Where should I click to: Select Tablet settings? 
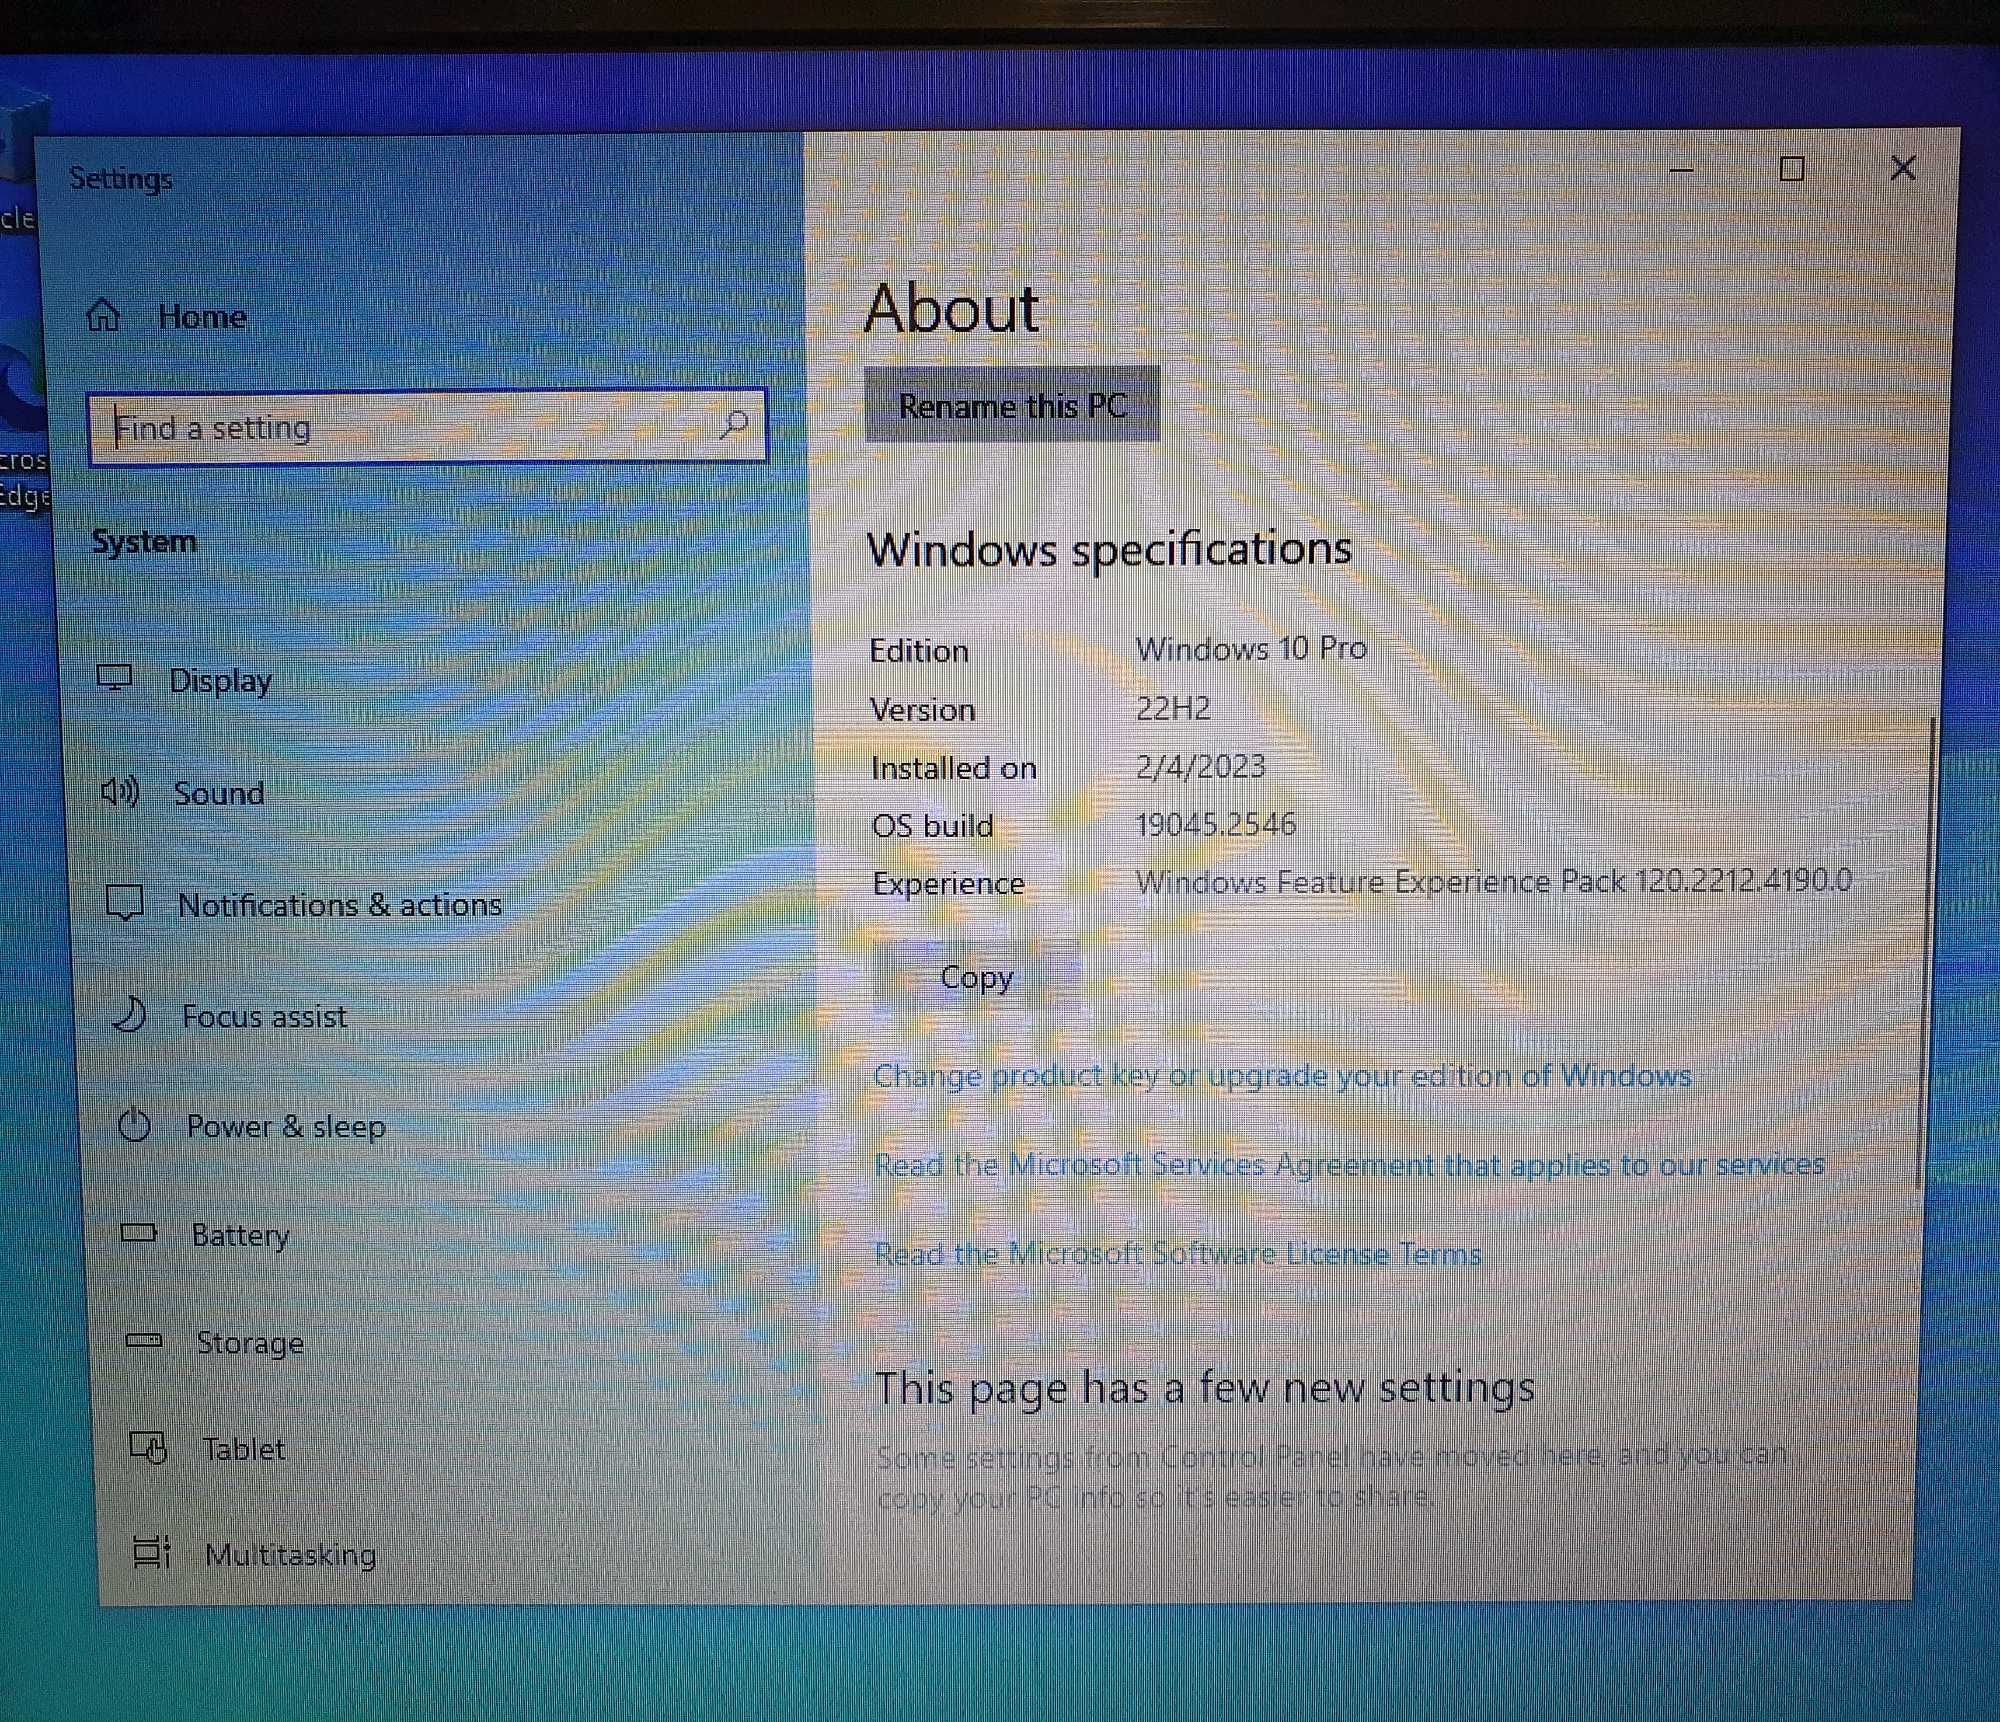click(243, 1449)
